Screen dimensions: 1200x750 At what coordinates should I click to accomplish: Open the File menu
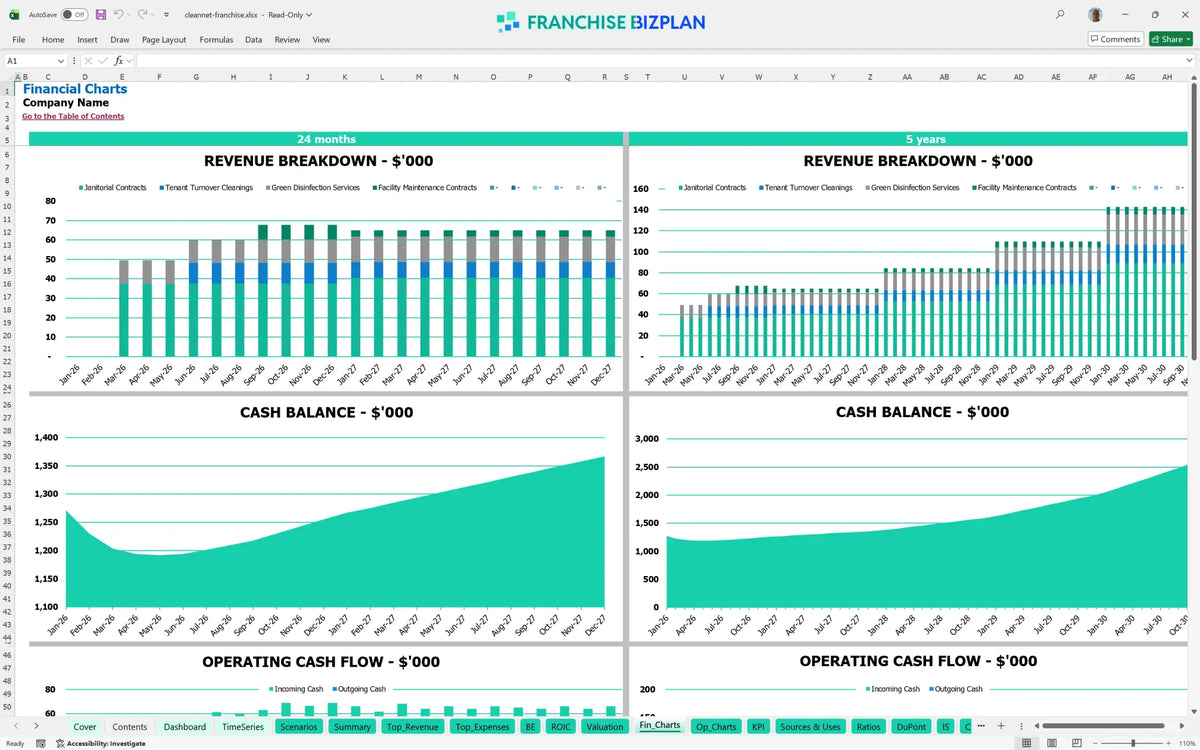point(18,40)
